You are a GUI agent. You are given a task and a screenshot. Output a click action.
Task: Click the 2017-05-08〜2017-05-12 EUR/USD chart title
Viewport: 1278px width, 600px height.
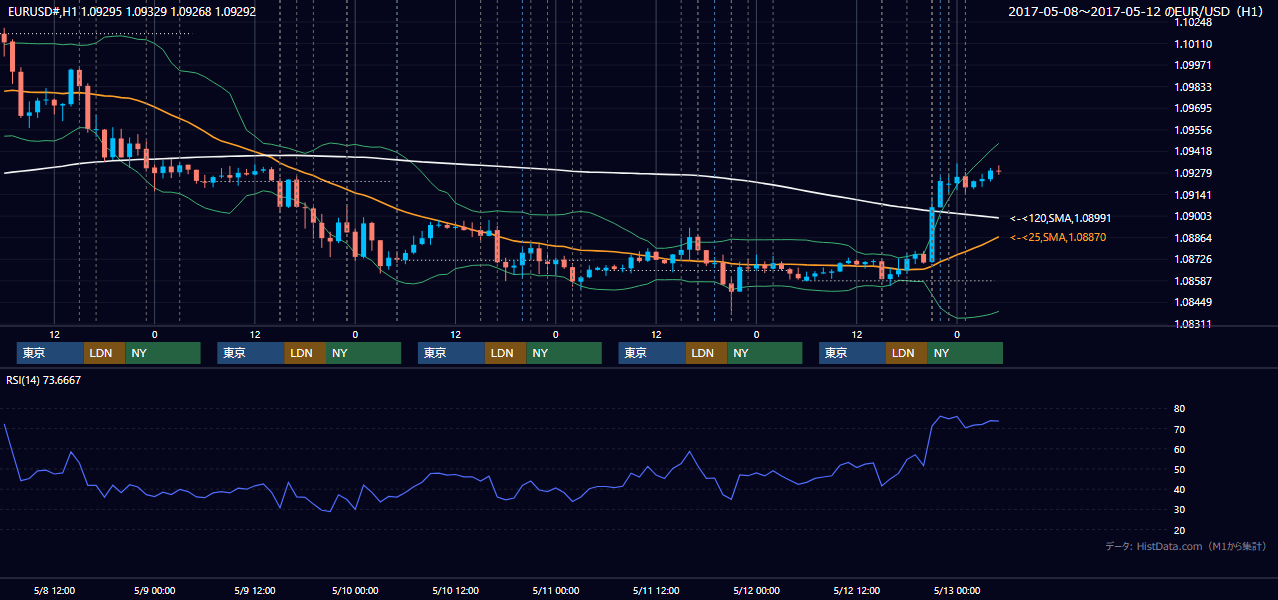click(x=1137, y=11)
